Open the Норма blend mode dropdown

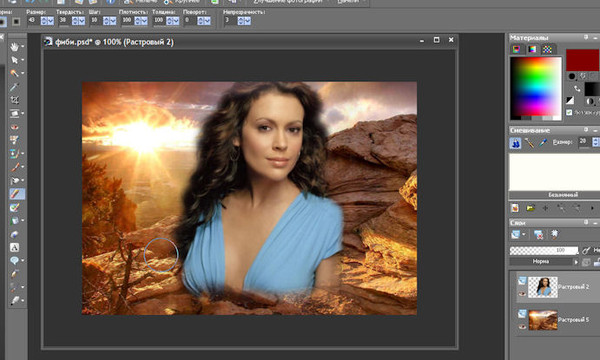(545, 262)
